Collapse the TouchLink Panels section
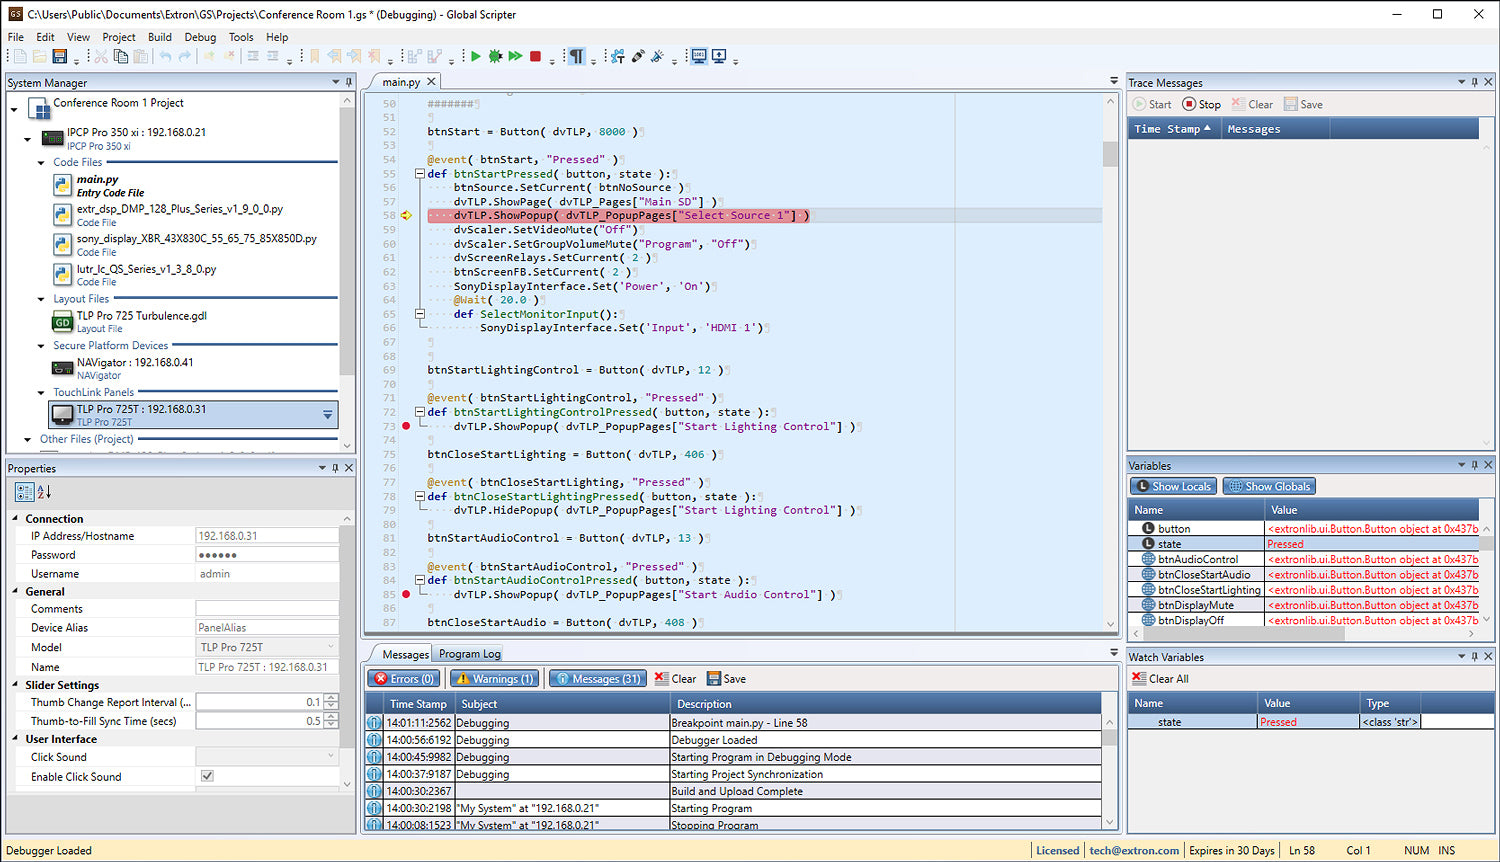Screen dimensions: 1500x862 click(x=41, y=393)
